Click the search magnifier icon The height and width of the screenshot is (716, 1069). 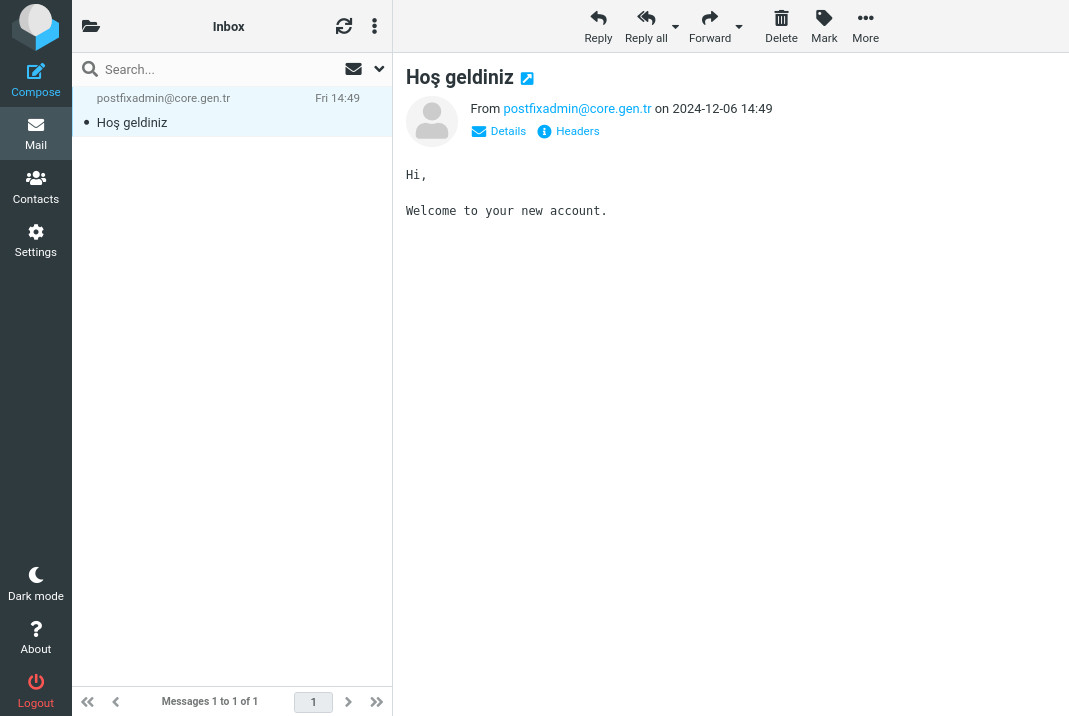coord(89,69)
